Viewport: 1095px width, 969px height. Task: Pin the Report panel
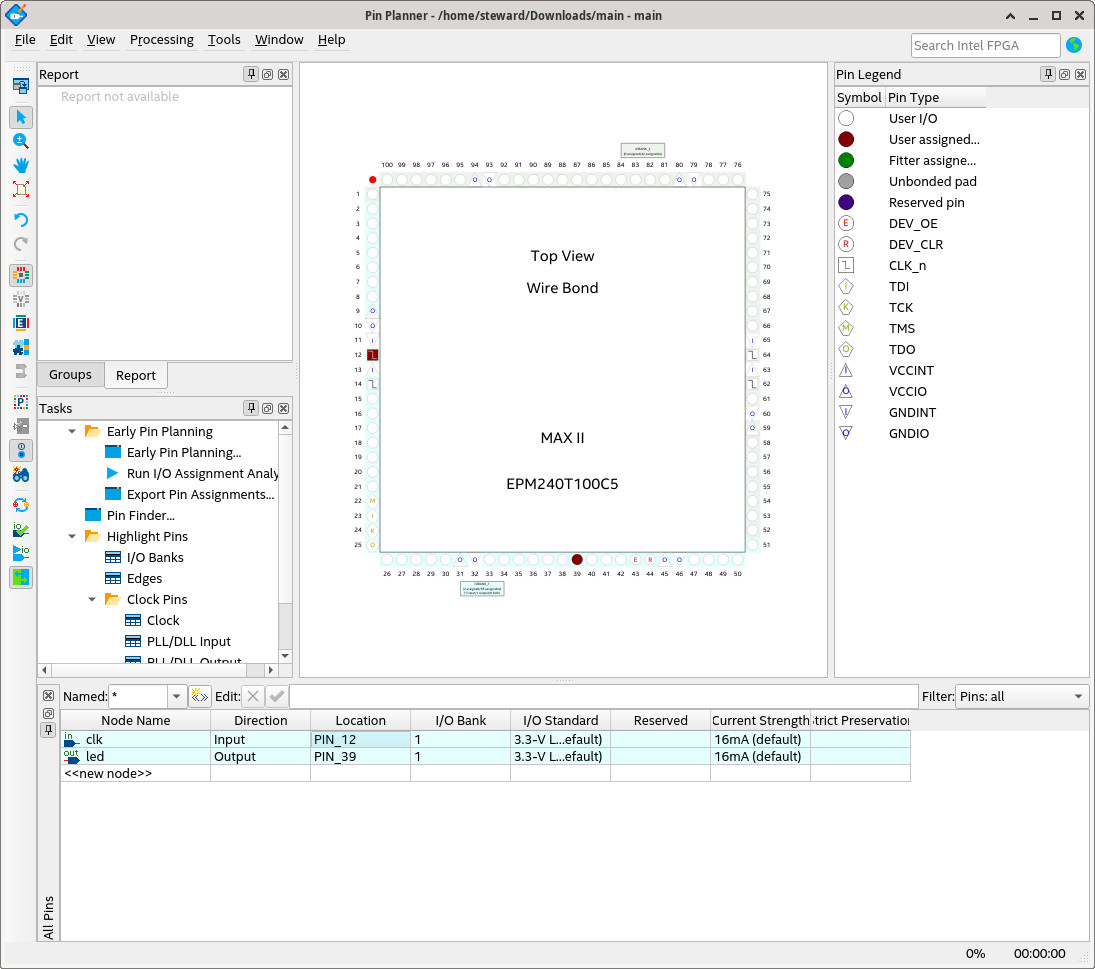tap(251, 74)
